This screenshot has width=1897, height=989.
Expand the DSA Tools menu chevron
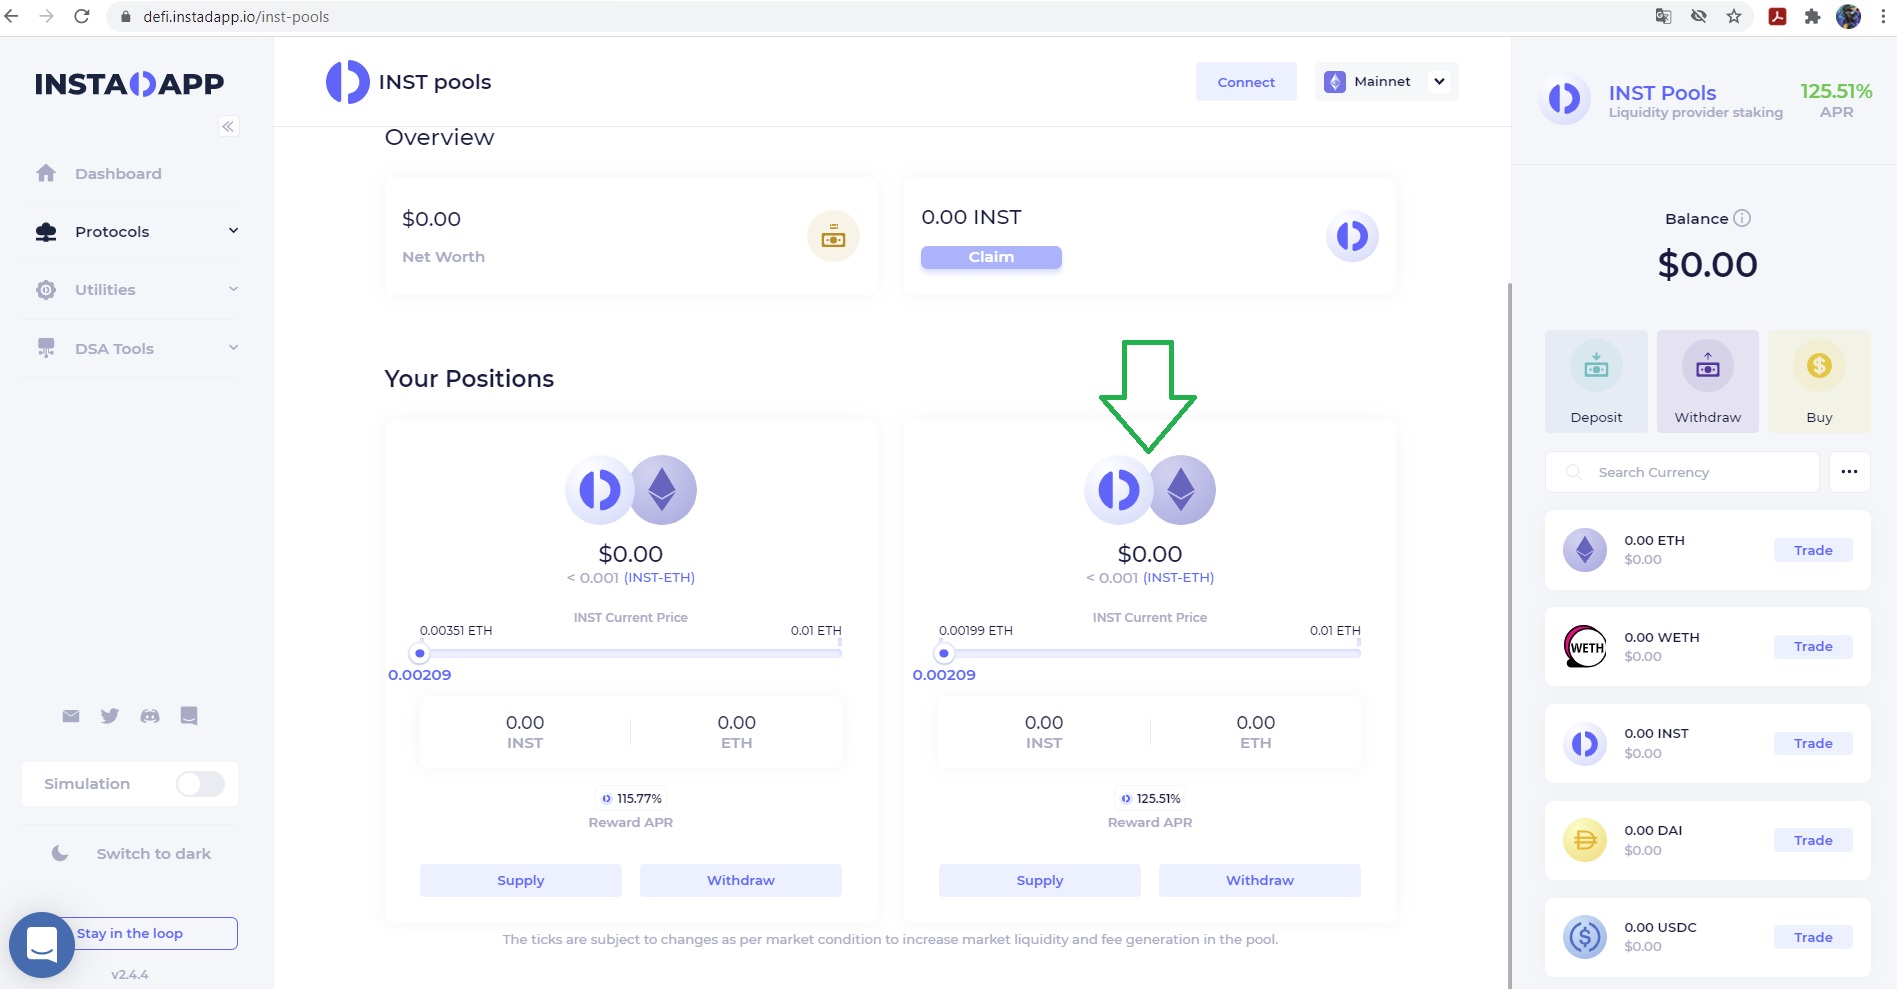tap(233, 348)
